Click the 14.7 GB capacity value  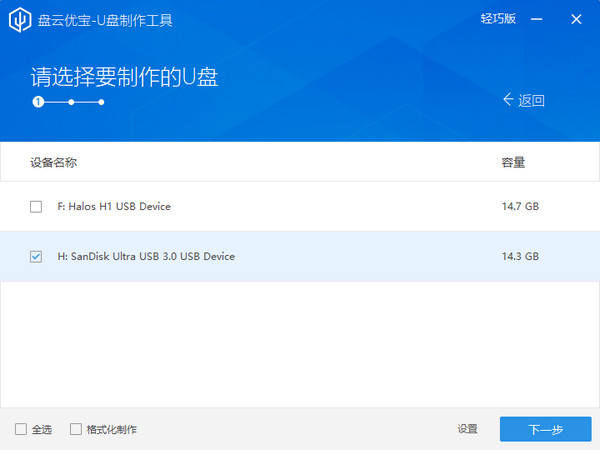click(520, 207)
